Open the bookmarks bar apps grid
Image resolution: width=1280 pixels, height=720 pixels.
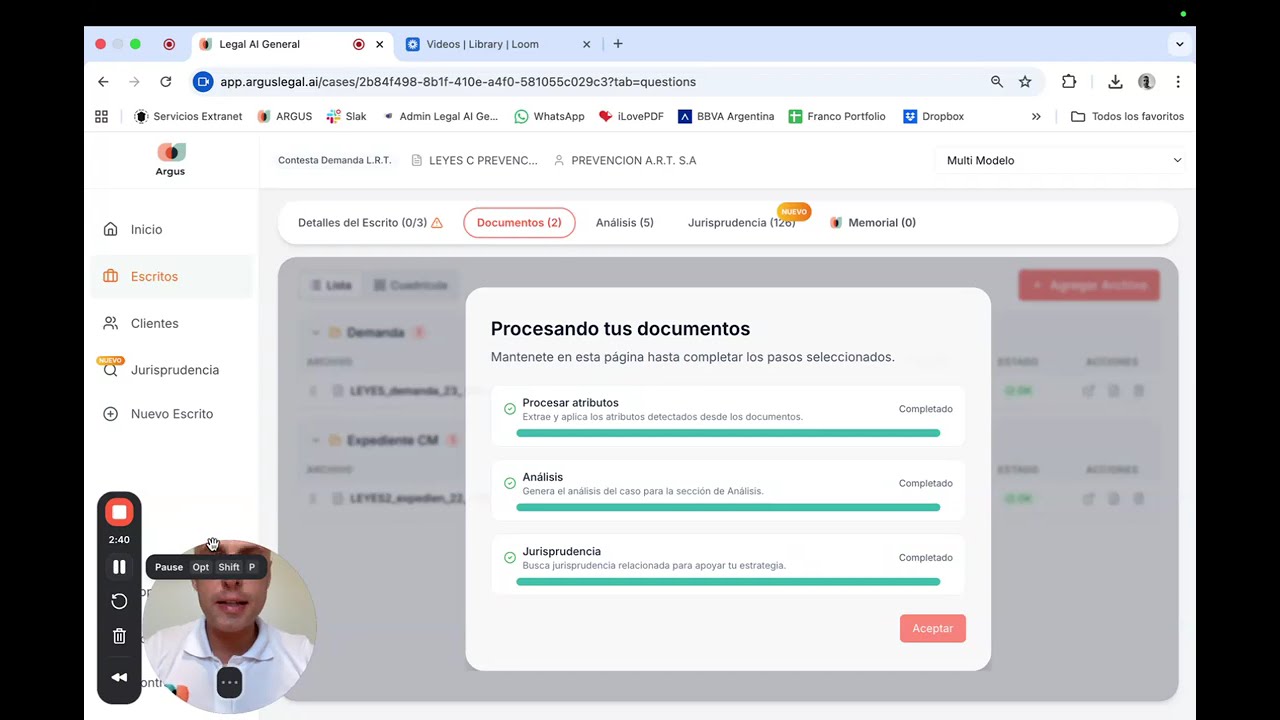[x=101, y=117]
